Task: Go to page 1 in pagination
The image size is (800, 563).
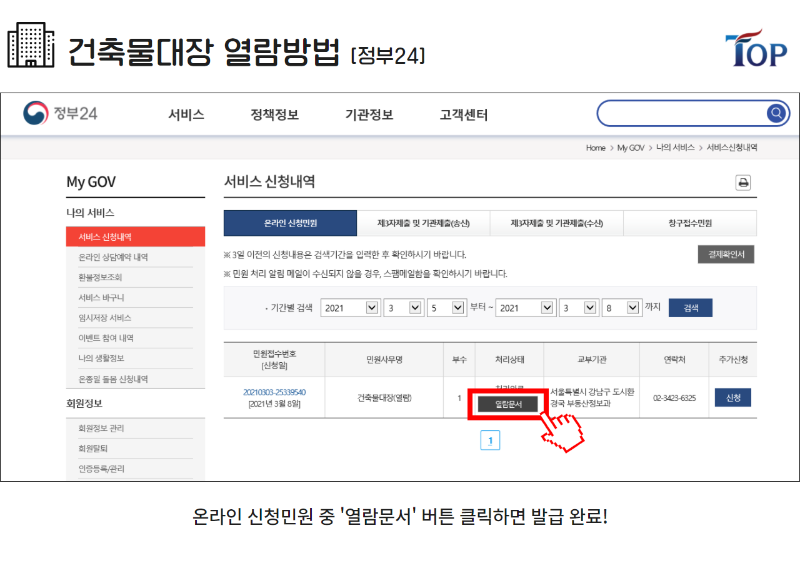Action: tap(490, 440)
